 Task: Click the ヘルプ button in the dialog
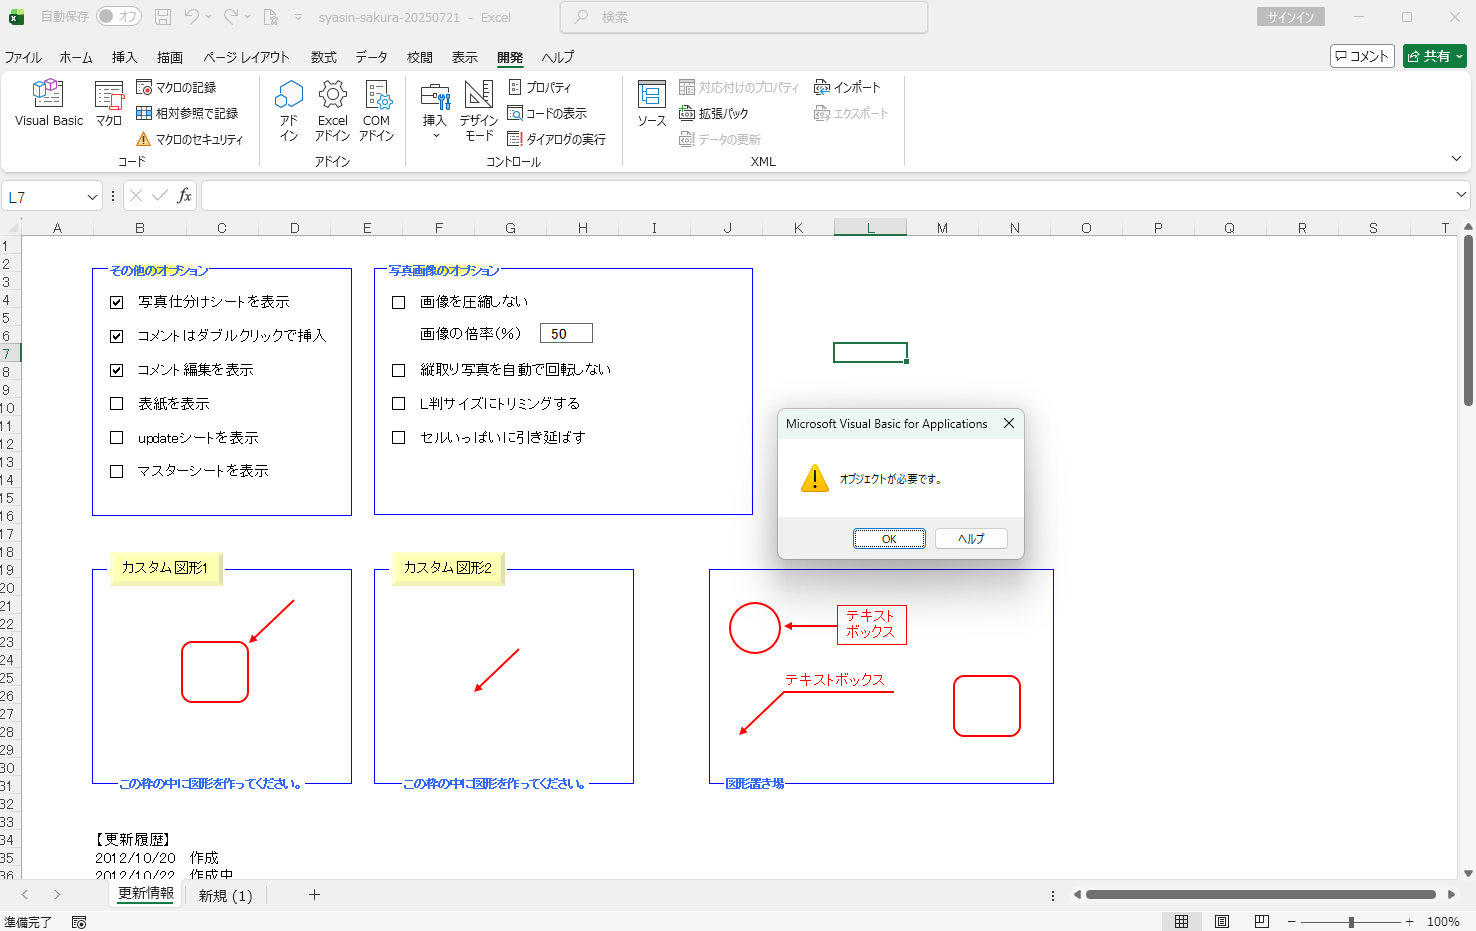pos(970,539)
